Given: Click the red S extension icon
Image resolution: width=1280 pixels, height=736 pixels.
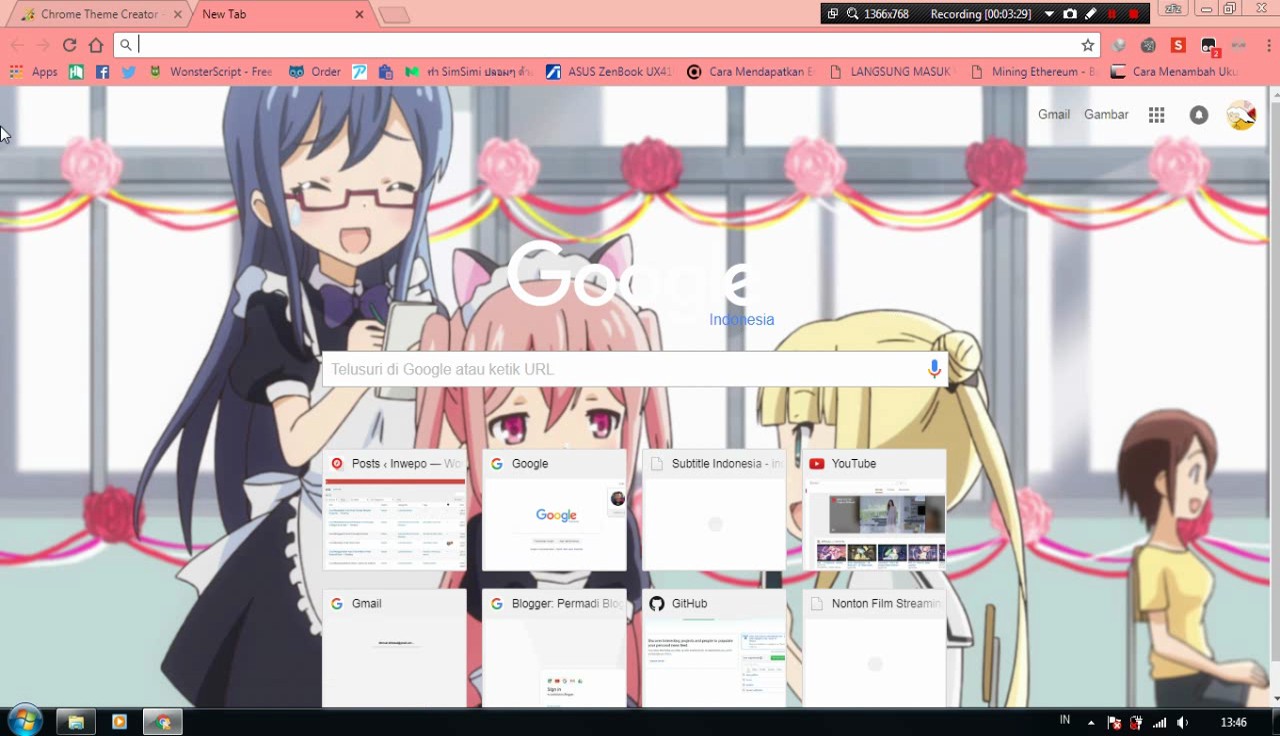Looking at the screenshot, I should 1178,45.
